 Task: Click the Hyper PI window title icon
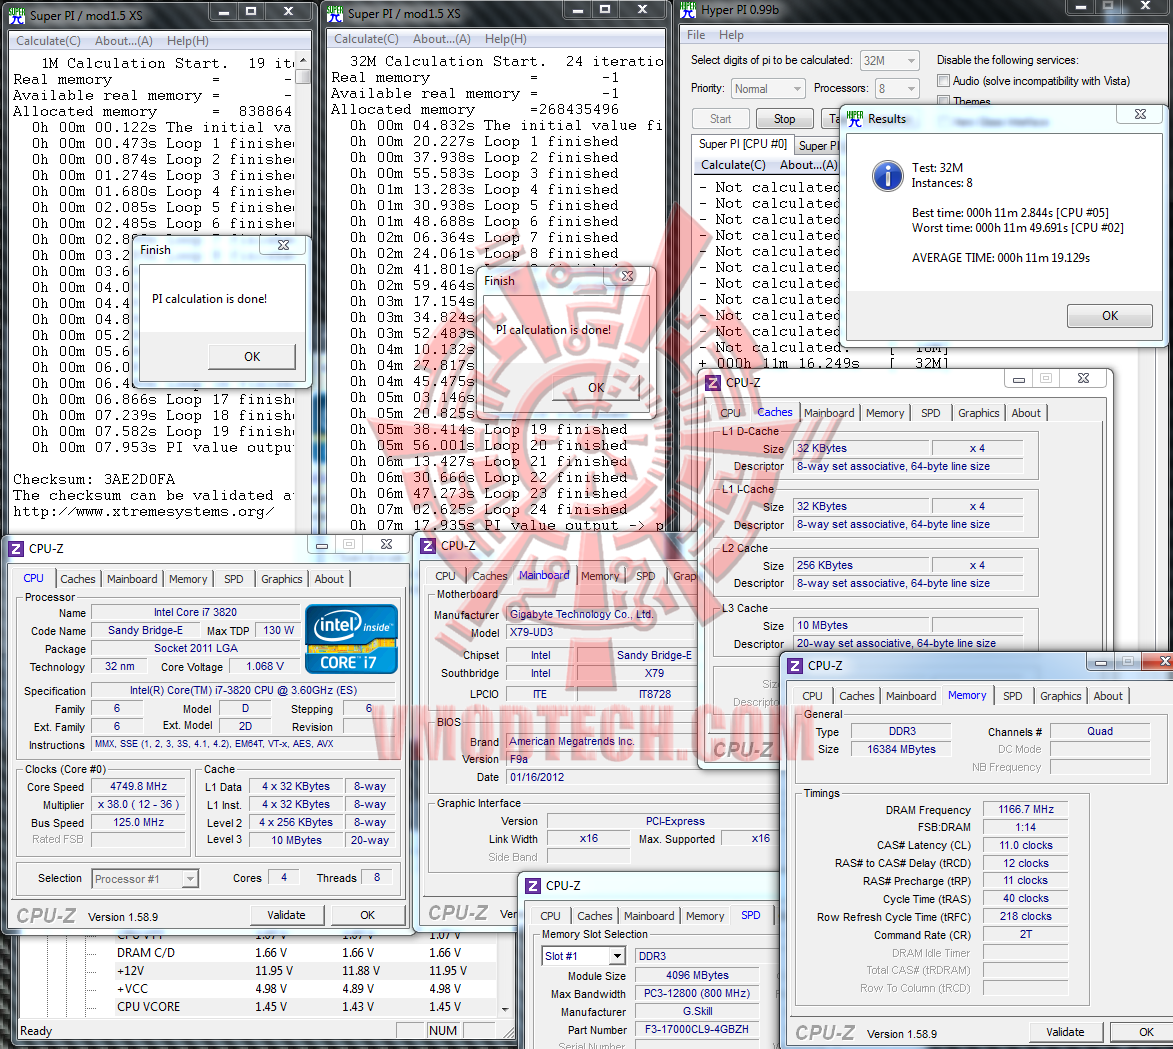tap(687, 10)
